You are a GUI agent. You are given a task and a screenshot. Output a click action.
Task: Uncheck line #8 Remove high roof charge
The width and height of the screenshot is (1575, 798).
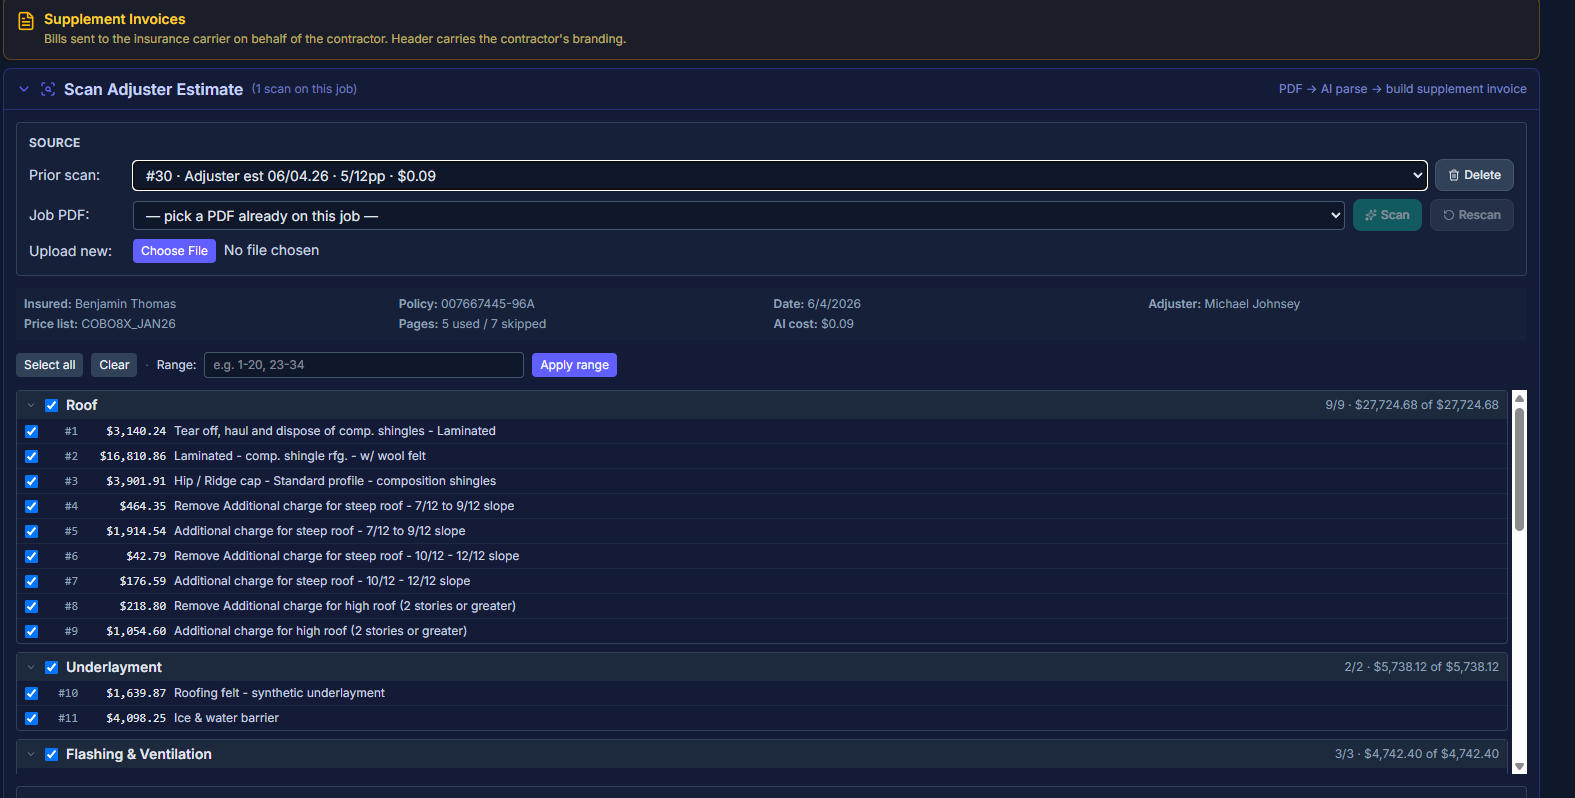pos(31,606)
